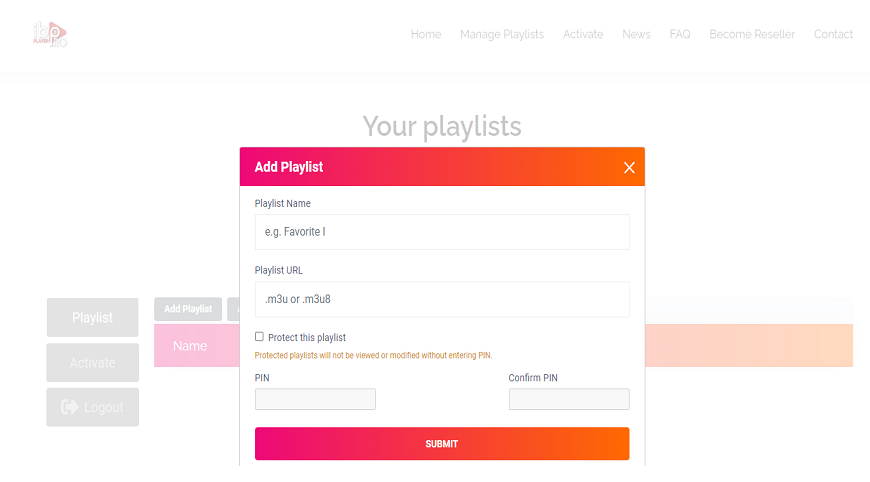Screen dimensions: 870x482
Task: Open Become Reseller page
Action: tap(752, 34)
